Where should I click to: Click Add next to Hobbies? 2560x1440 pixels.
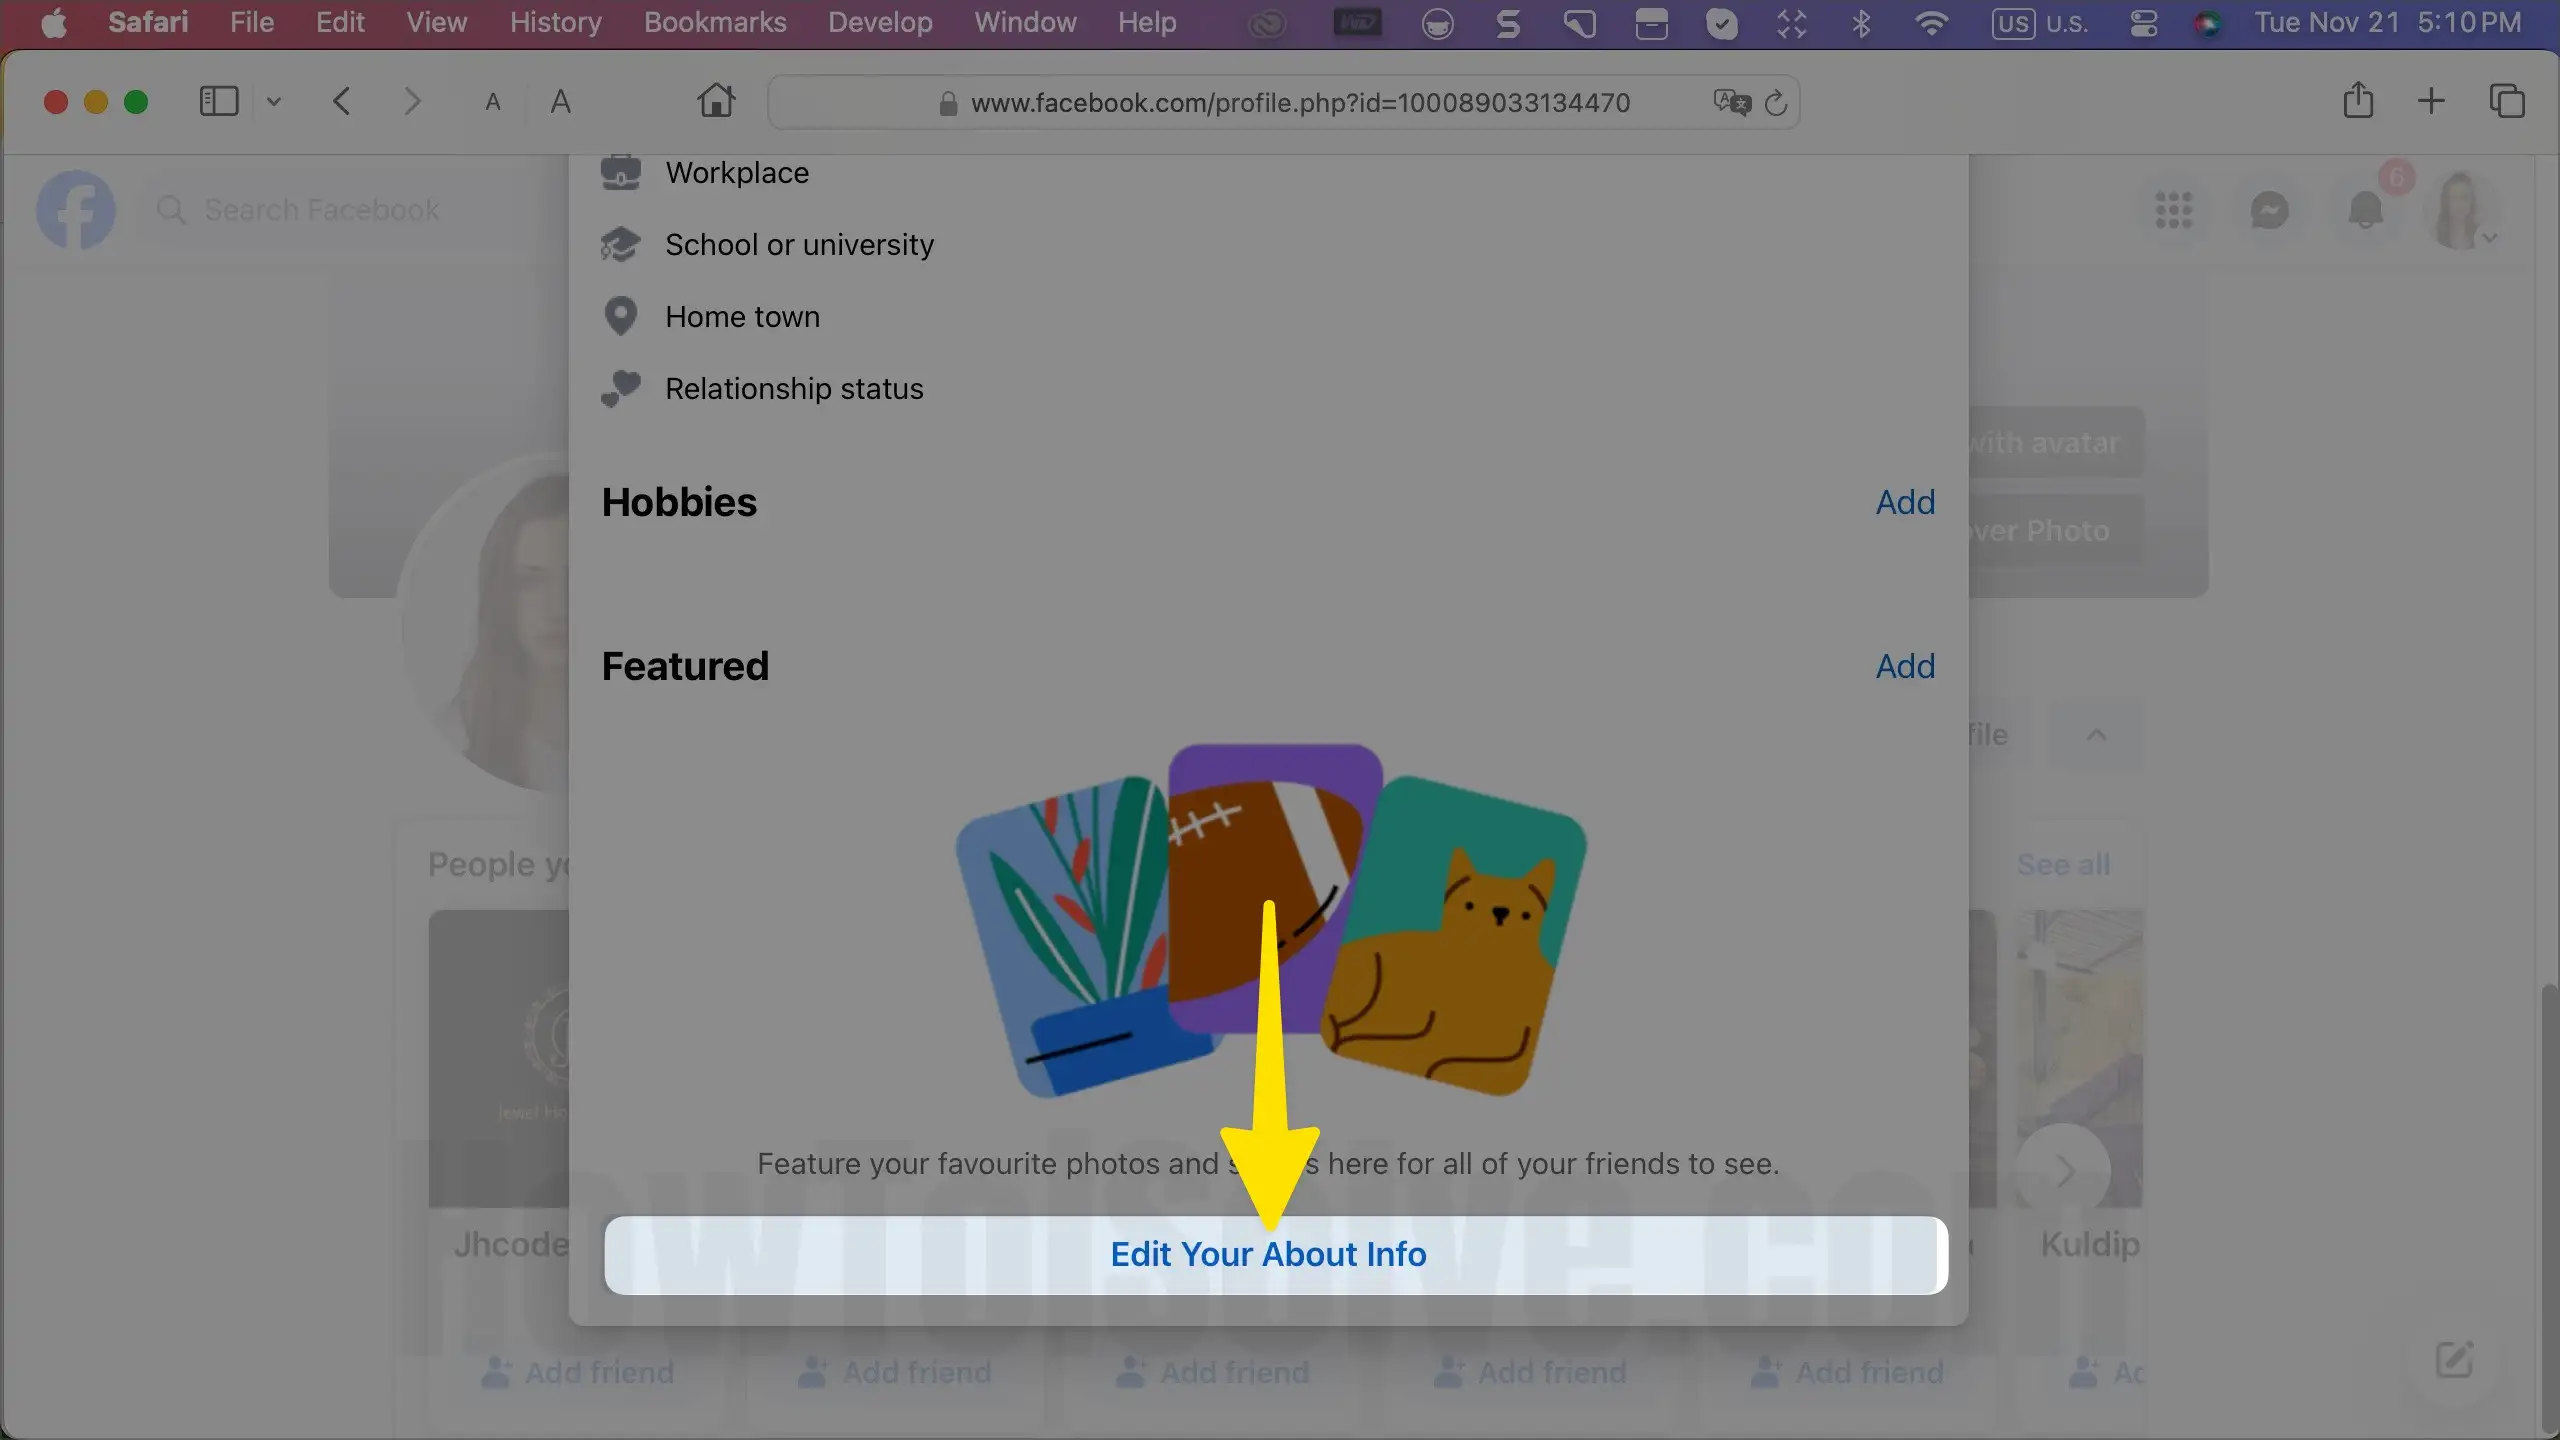1905,502
